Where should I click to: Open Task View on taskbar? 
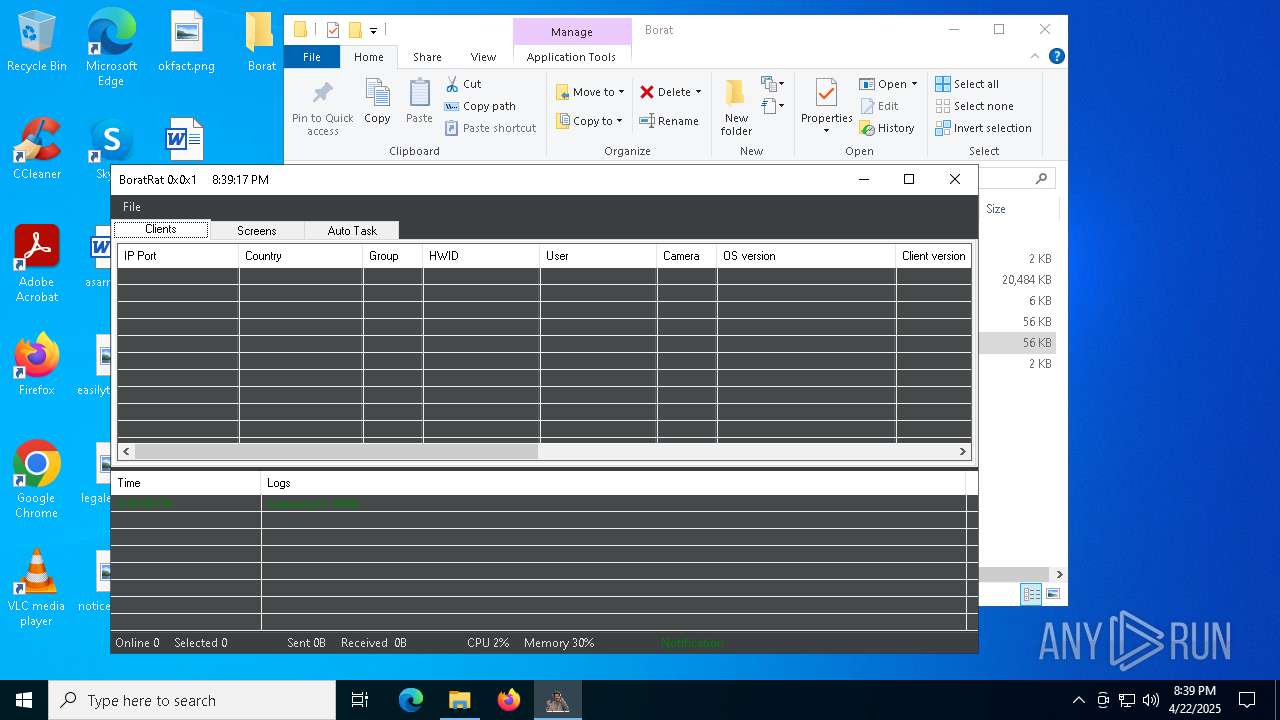360,700
